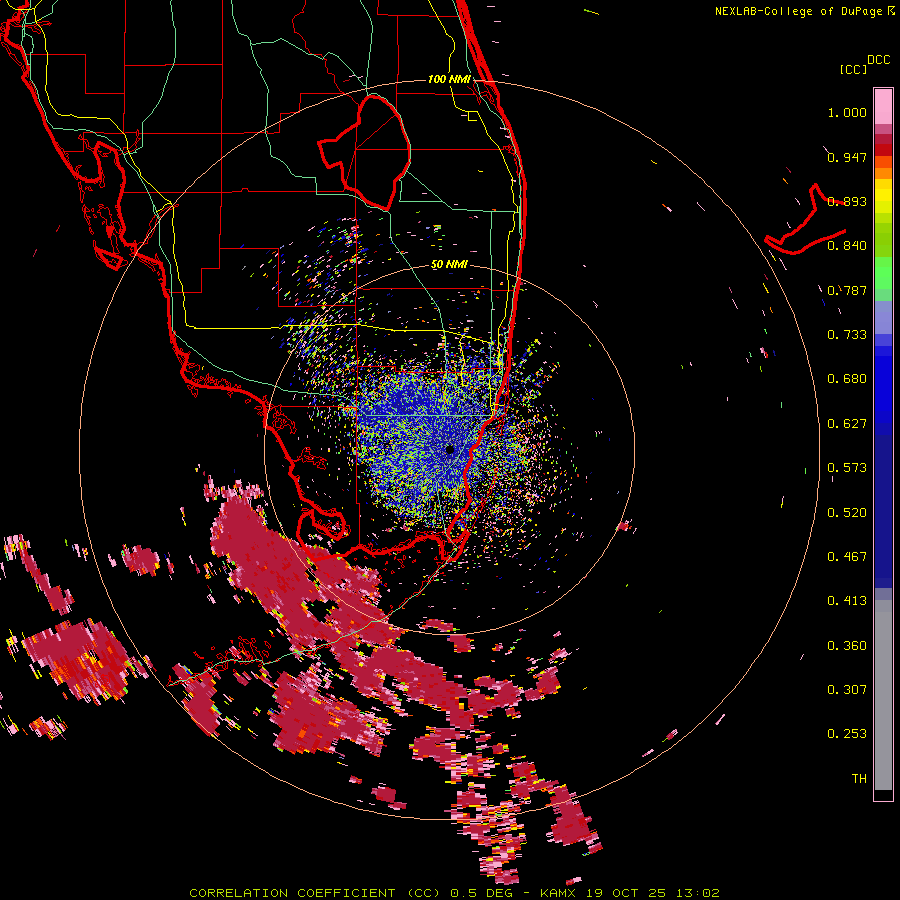
Task: Select the 0.413 scale value
Action: coord(847,601)
